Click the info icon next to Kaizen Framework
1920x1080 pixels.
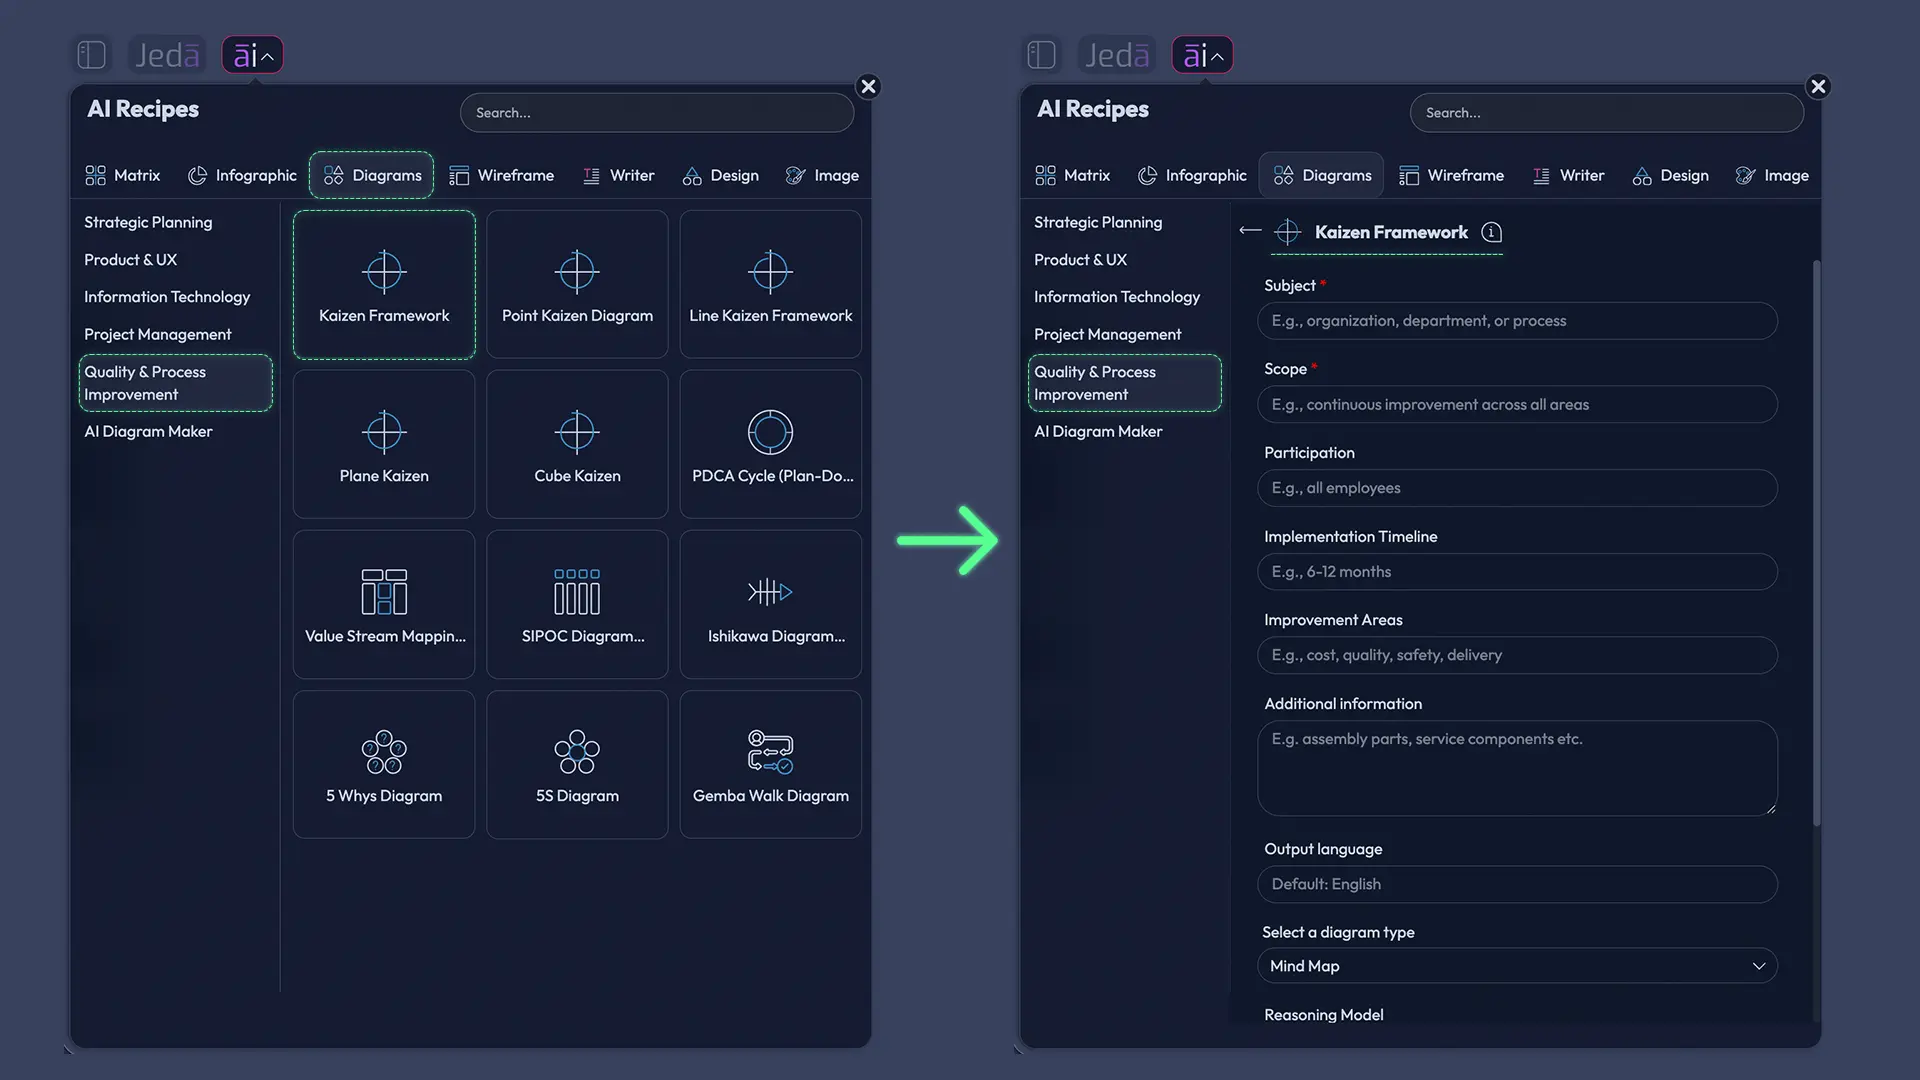click(1491, 232)
